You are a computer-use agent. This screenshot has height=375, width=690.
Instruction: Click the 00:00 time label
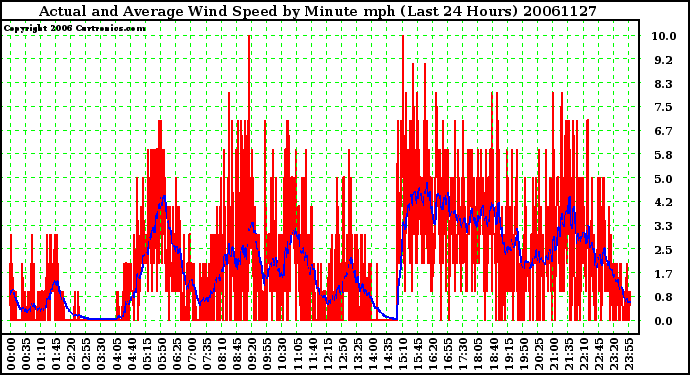tap(11, 354)
